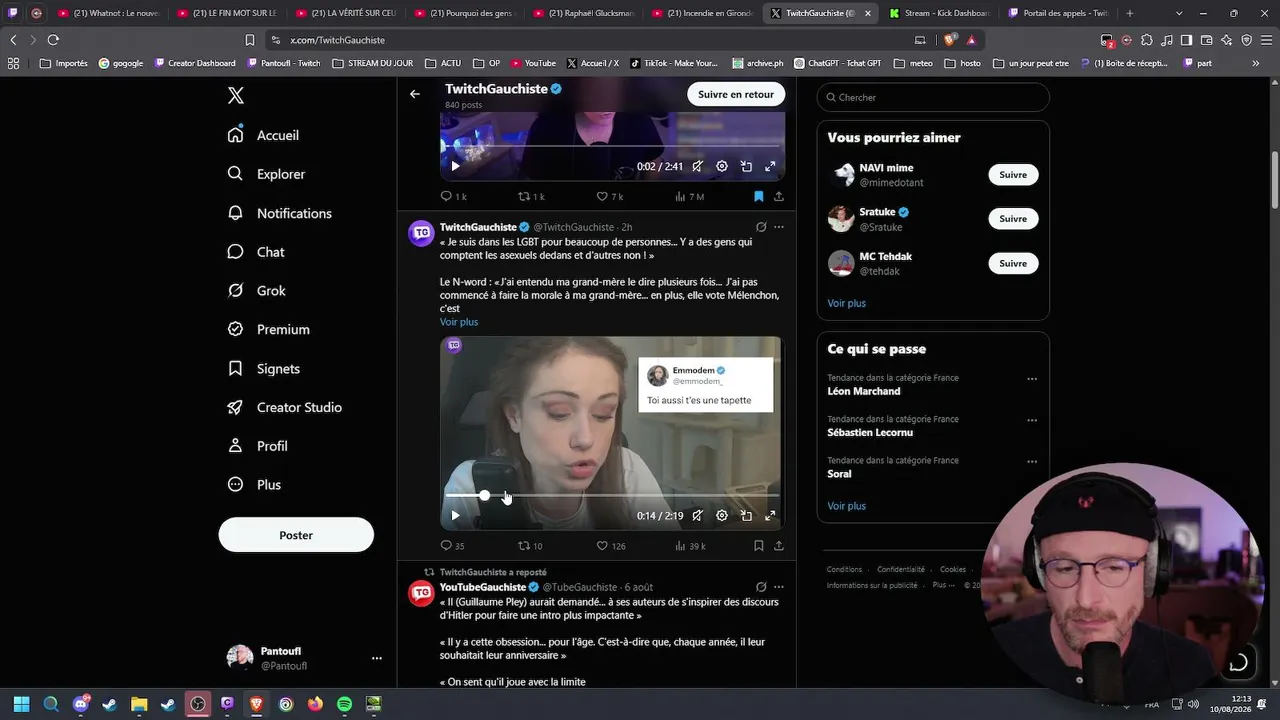
Task: Open Signets in the sidebar
Action: [265, 368]
